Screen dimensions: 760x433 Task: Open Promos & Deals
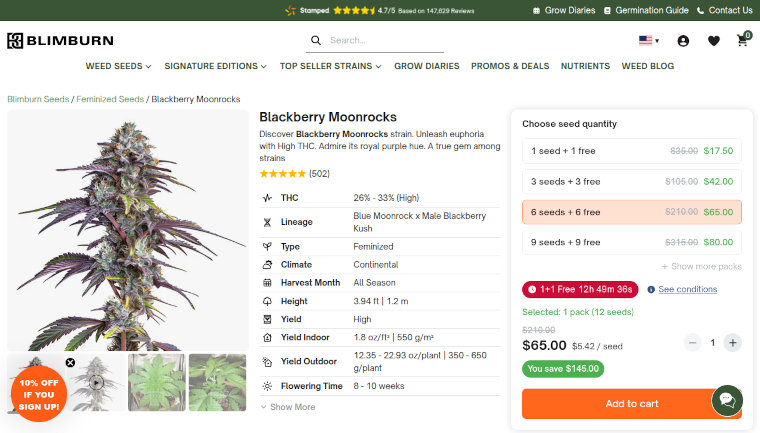pyautogui.click(x=510, y=66)
